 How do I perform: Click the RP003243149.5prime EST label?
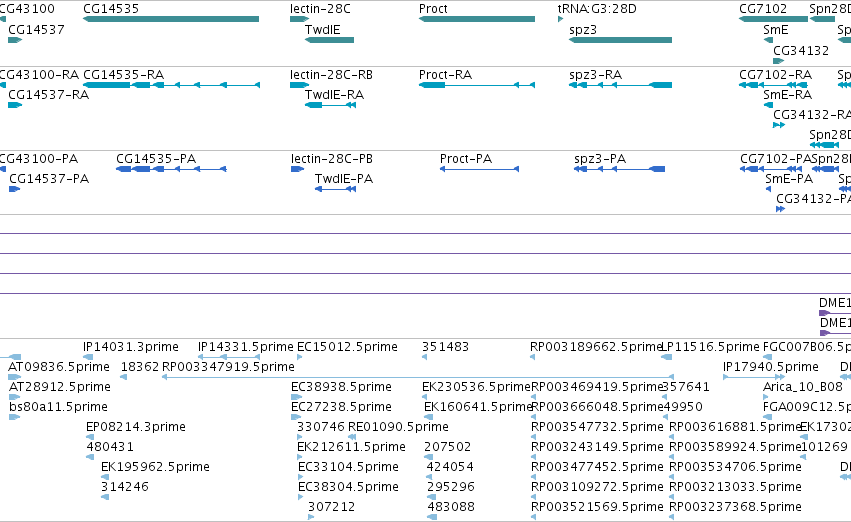point(597,447)
